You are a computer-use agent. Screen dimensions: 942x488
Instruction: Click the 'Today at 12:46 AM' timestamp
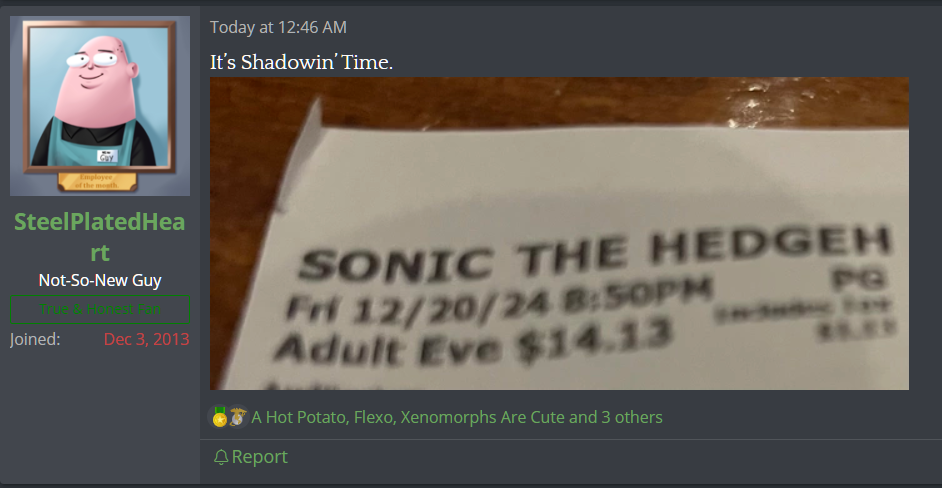click(x=278, y=27)
